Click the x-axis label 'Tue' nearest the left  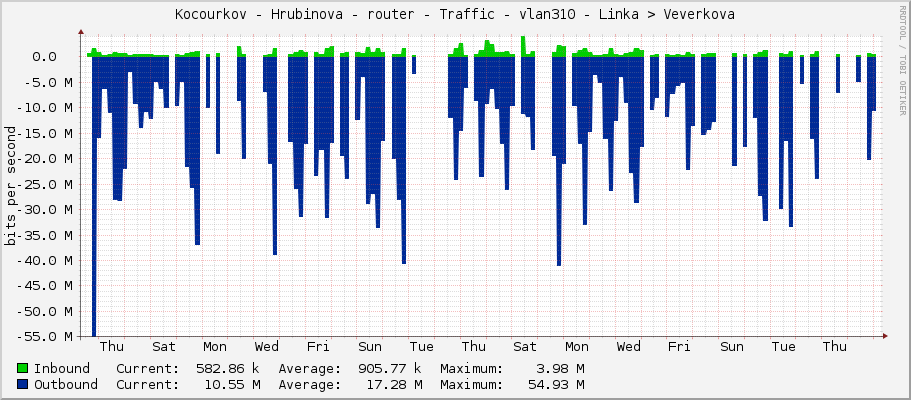pos(422,347)
